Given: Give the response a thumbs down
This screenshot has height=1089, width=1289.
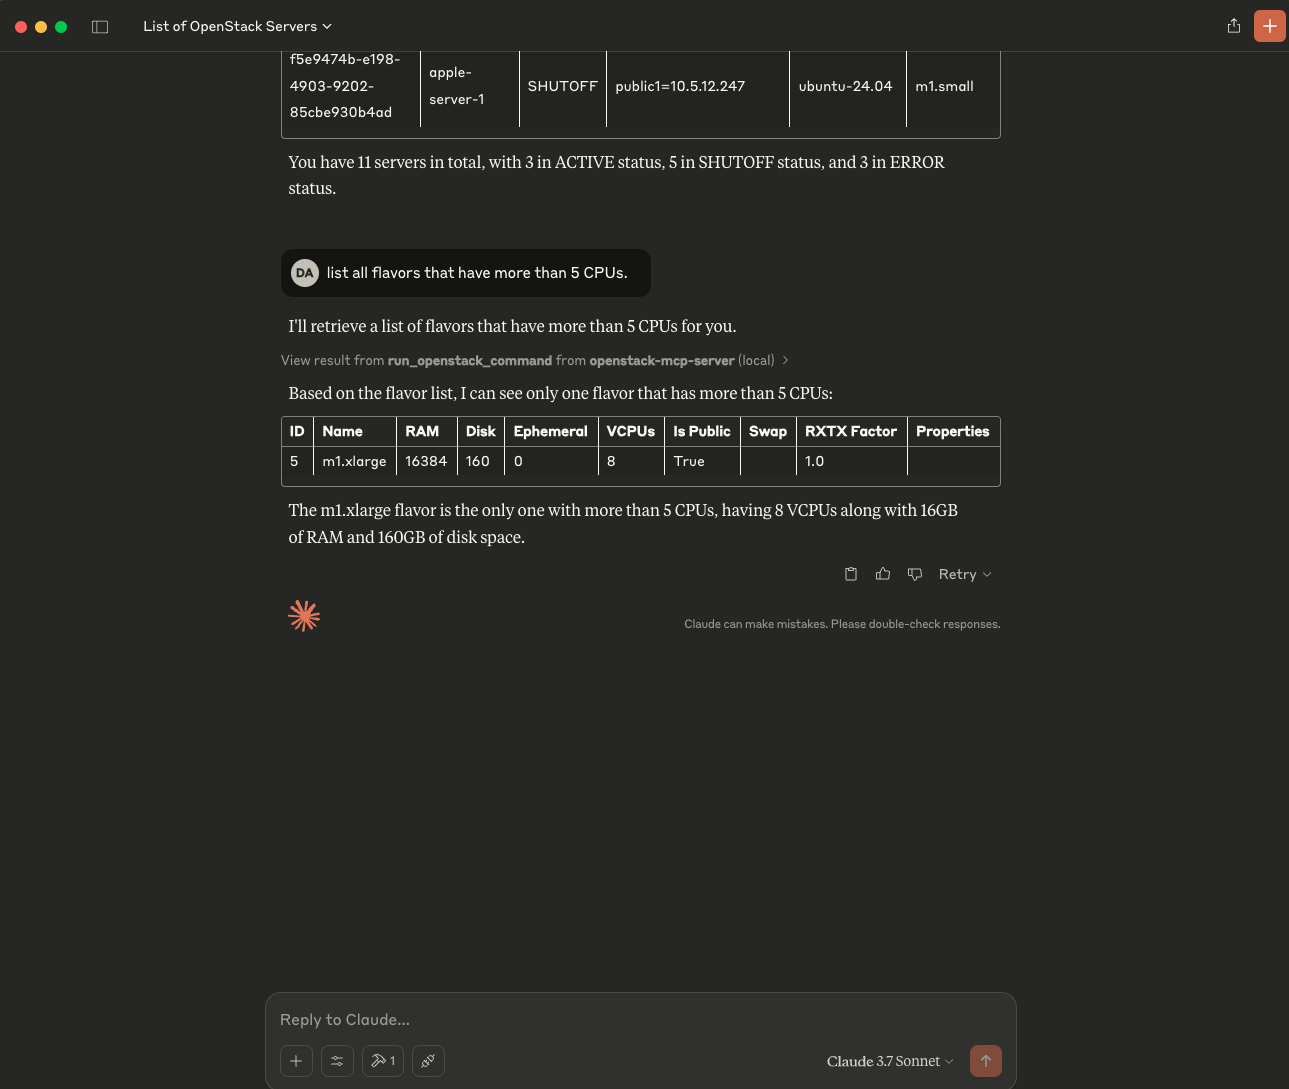Looking at the screenshot, I should 915,574.
